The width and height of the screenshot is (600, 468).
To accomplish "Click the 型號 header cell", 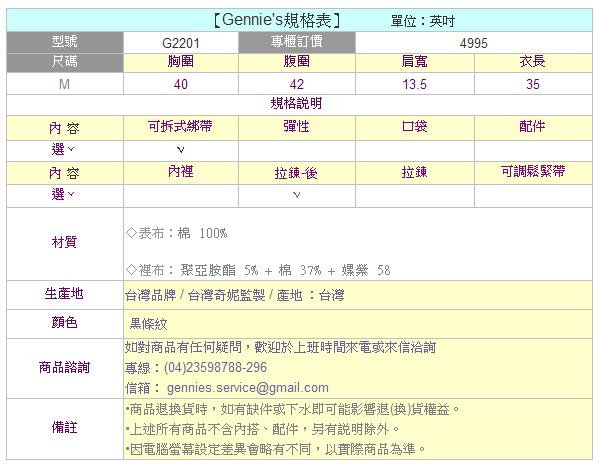I will click(65, 41).
